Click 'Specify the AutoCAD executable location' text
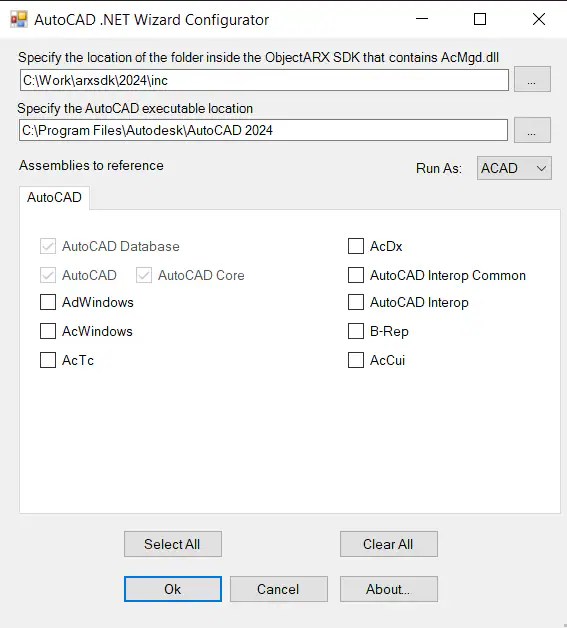The image size is (567, 628). coord(135,109)
